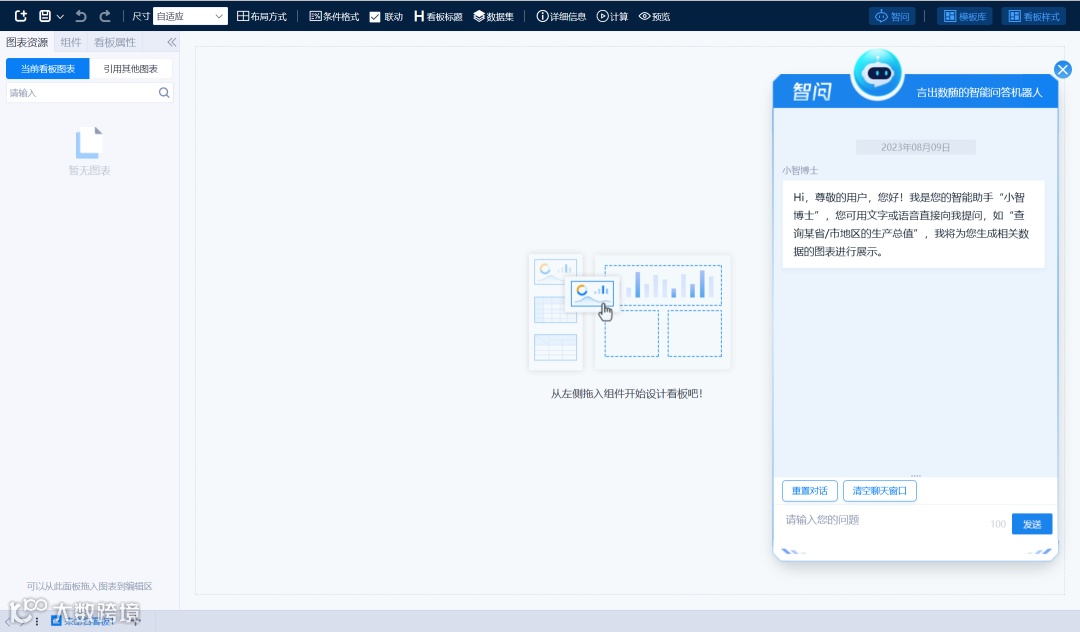
Task: Open the 数据集 dataset tool
Action: pyautogui.click(x=493, y=16)
